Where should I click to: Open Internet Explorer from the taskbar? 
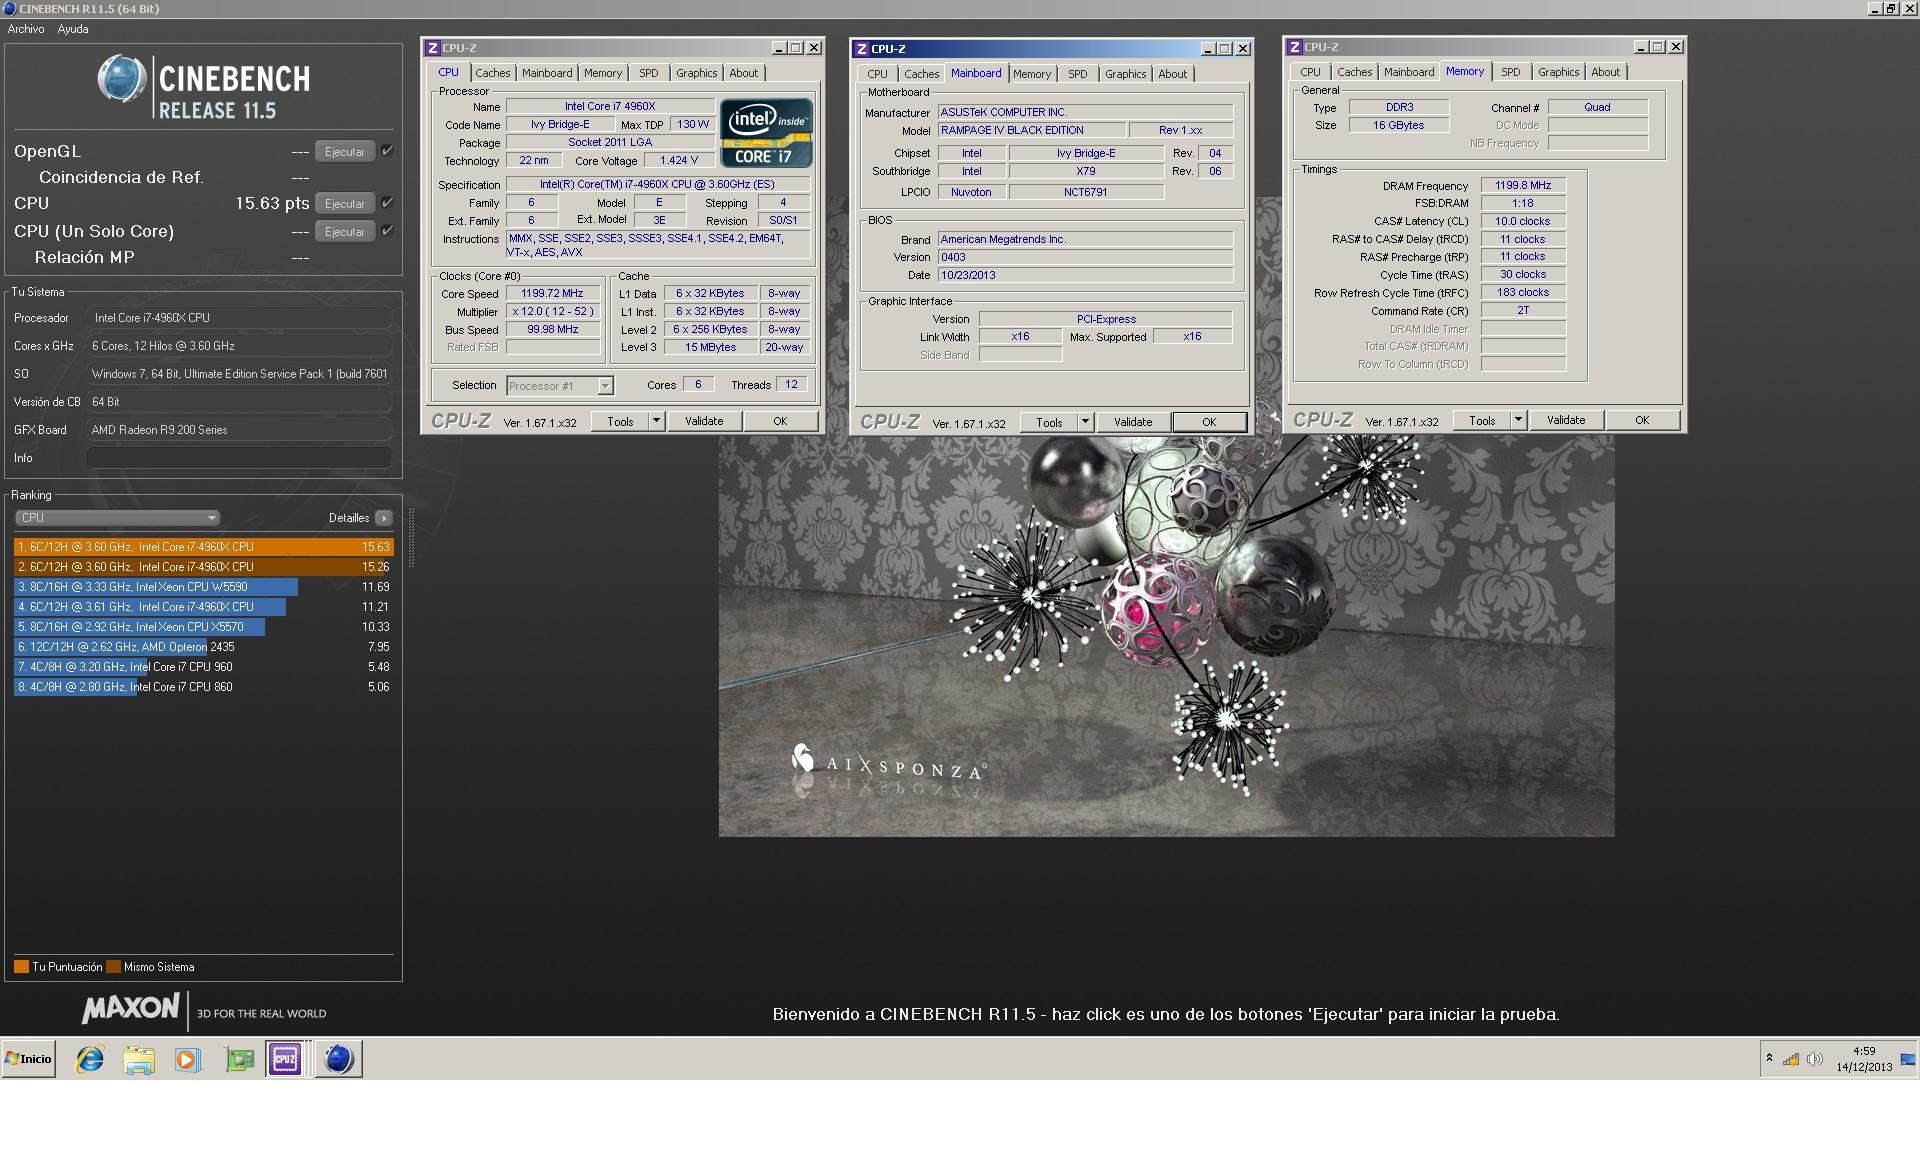click(90, 1059)
